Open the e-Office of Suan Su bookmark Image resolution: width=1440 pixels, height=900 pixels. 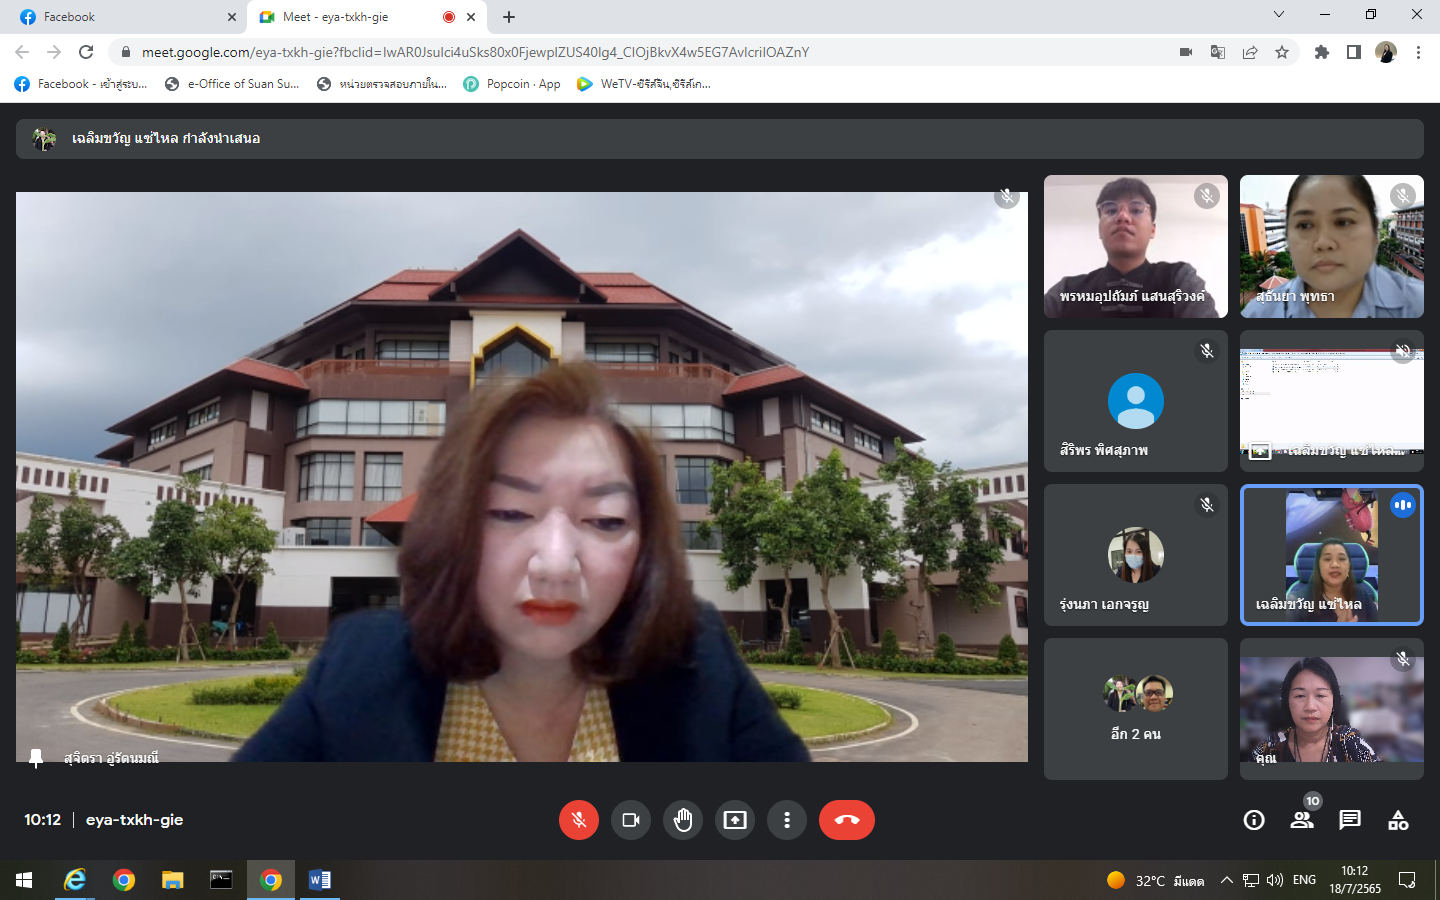[x=232, y=84]
